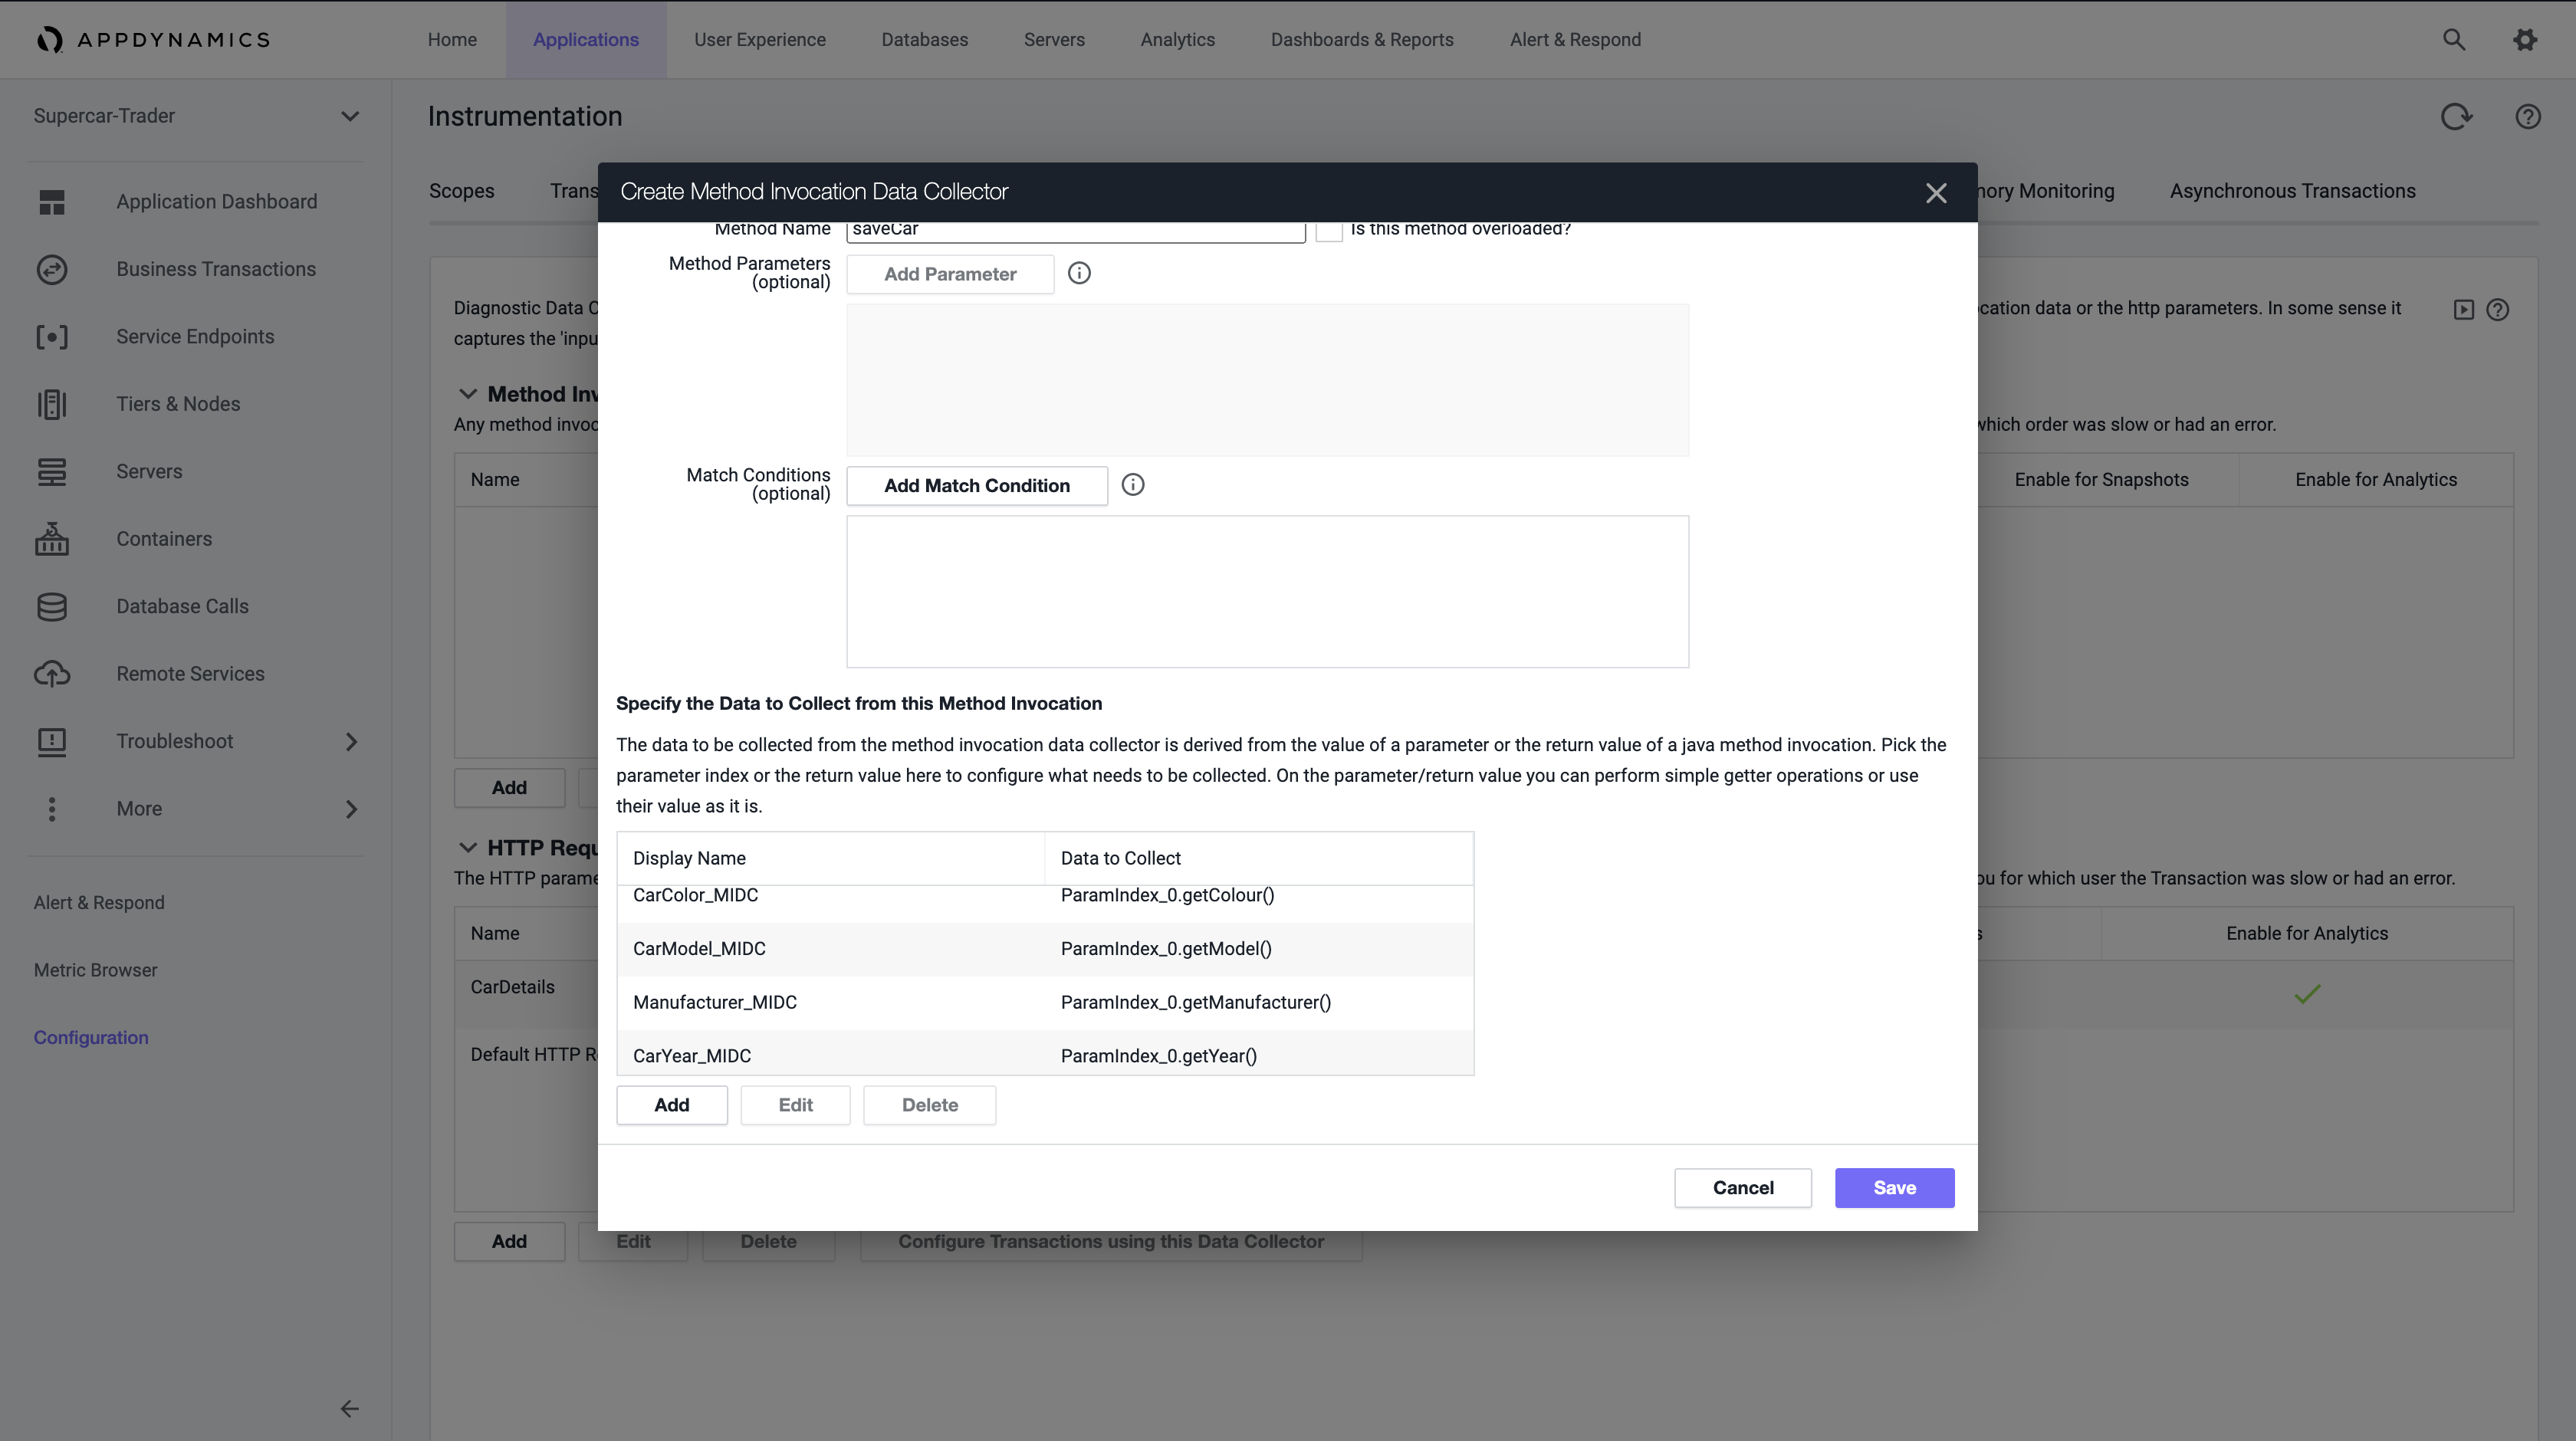Click the Database Calls sidebar icon

pyautogui.click(x=52, y=606)
